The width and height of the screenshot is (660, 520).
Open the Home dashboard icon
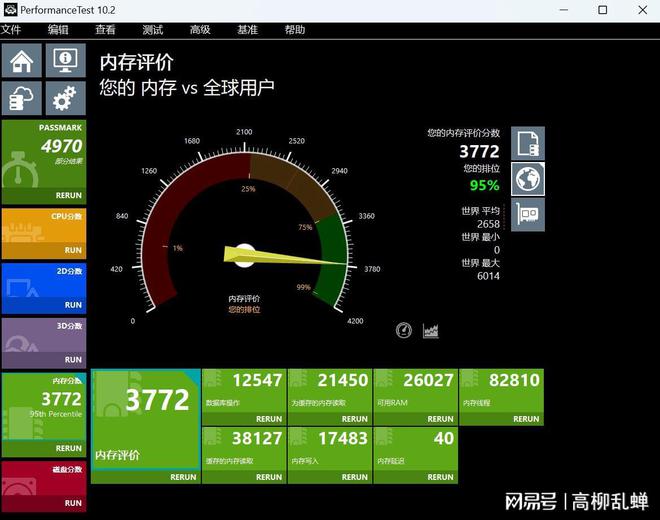pos(22,61)
